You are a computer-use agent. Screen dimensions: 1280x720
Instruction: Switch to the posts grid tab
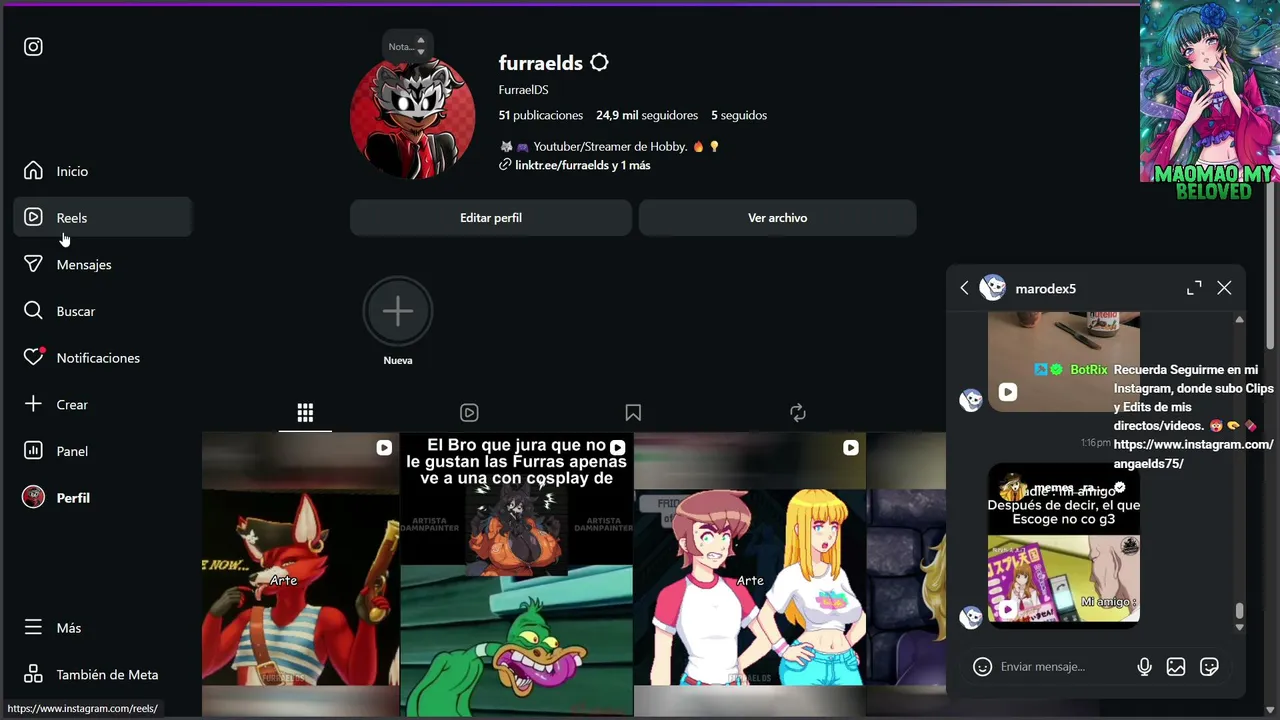pyautogui.click(x=305, y=413)
